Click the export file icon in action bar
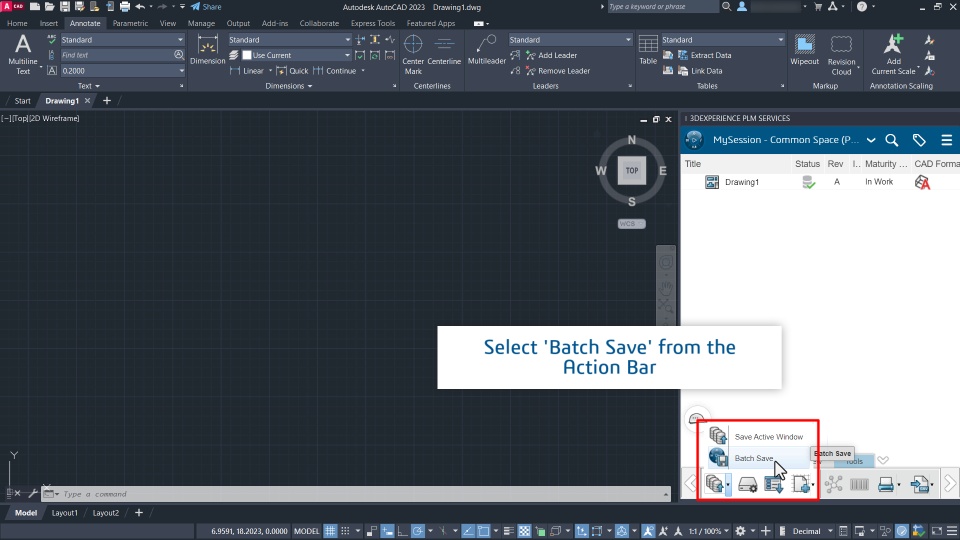The height and width of the screenshot is (540, 960). tap(918, 484)
